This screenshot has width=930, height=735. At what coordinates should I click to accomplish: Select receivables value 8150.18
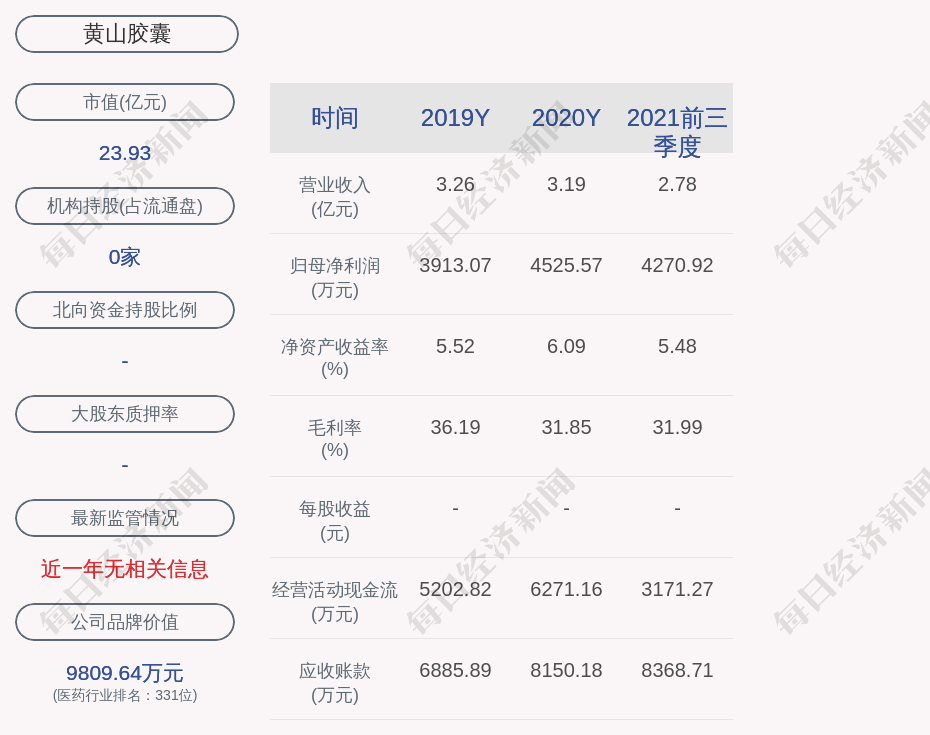[566, 670]
